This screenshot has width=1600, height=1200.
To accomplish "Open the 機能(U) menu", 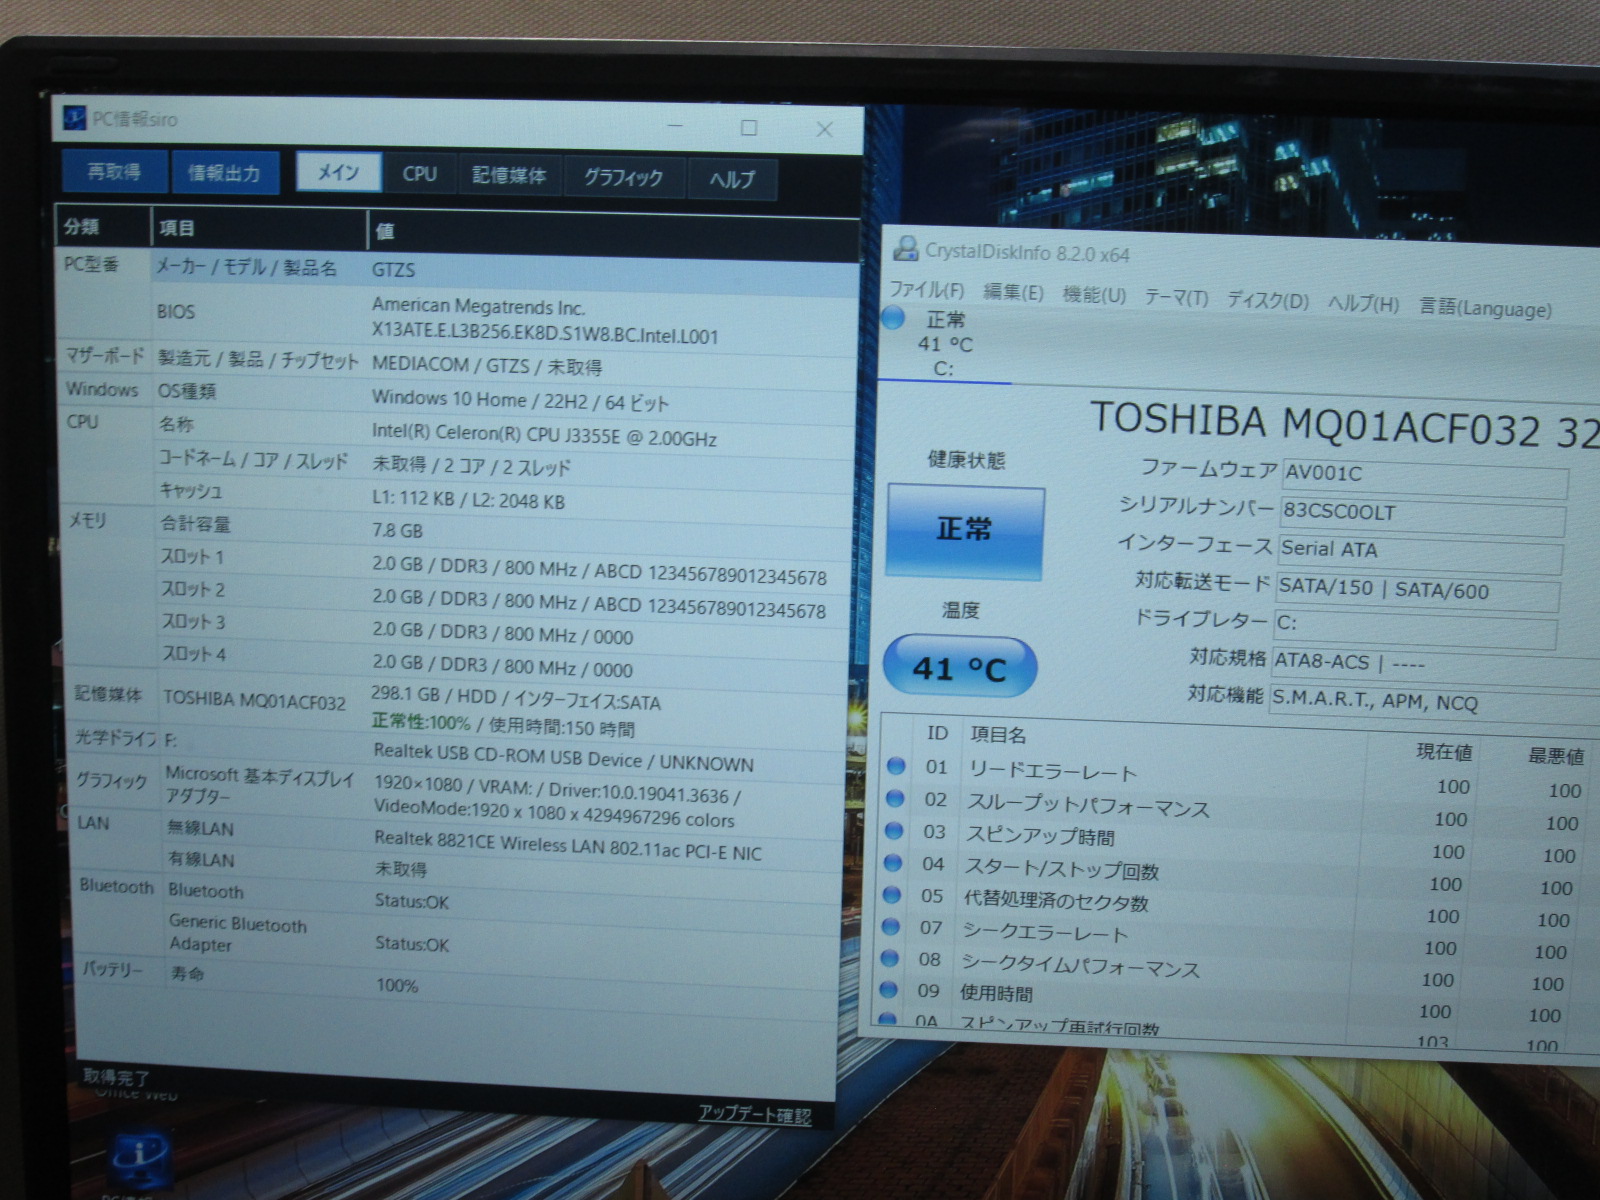I will pos(1094,296).
